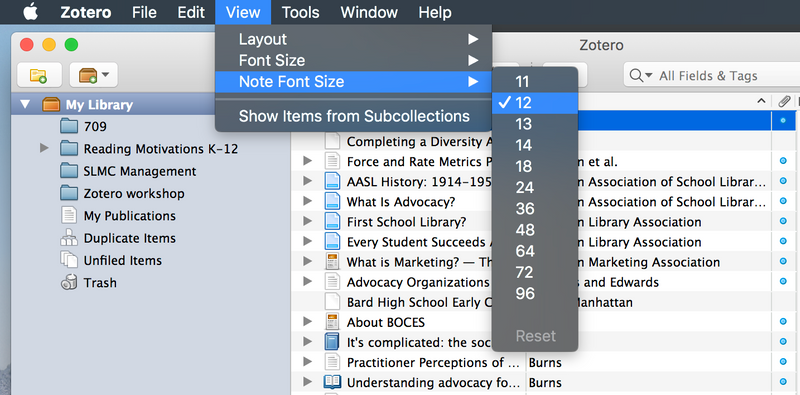Select note font size 14
The height and width of the screenshot is (395, 800).
pos(535,145)
